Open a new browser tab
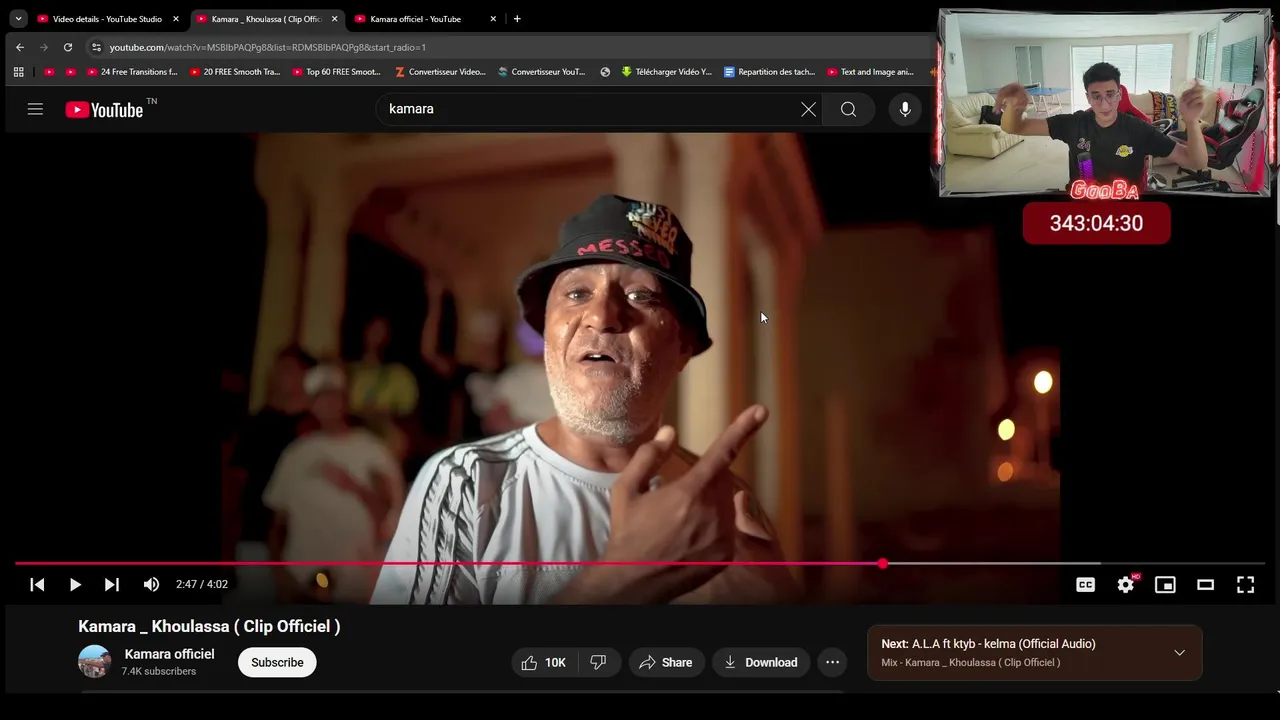The height and width of the screenshot is (720, 1280). pos(517,19)
